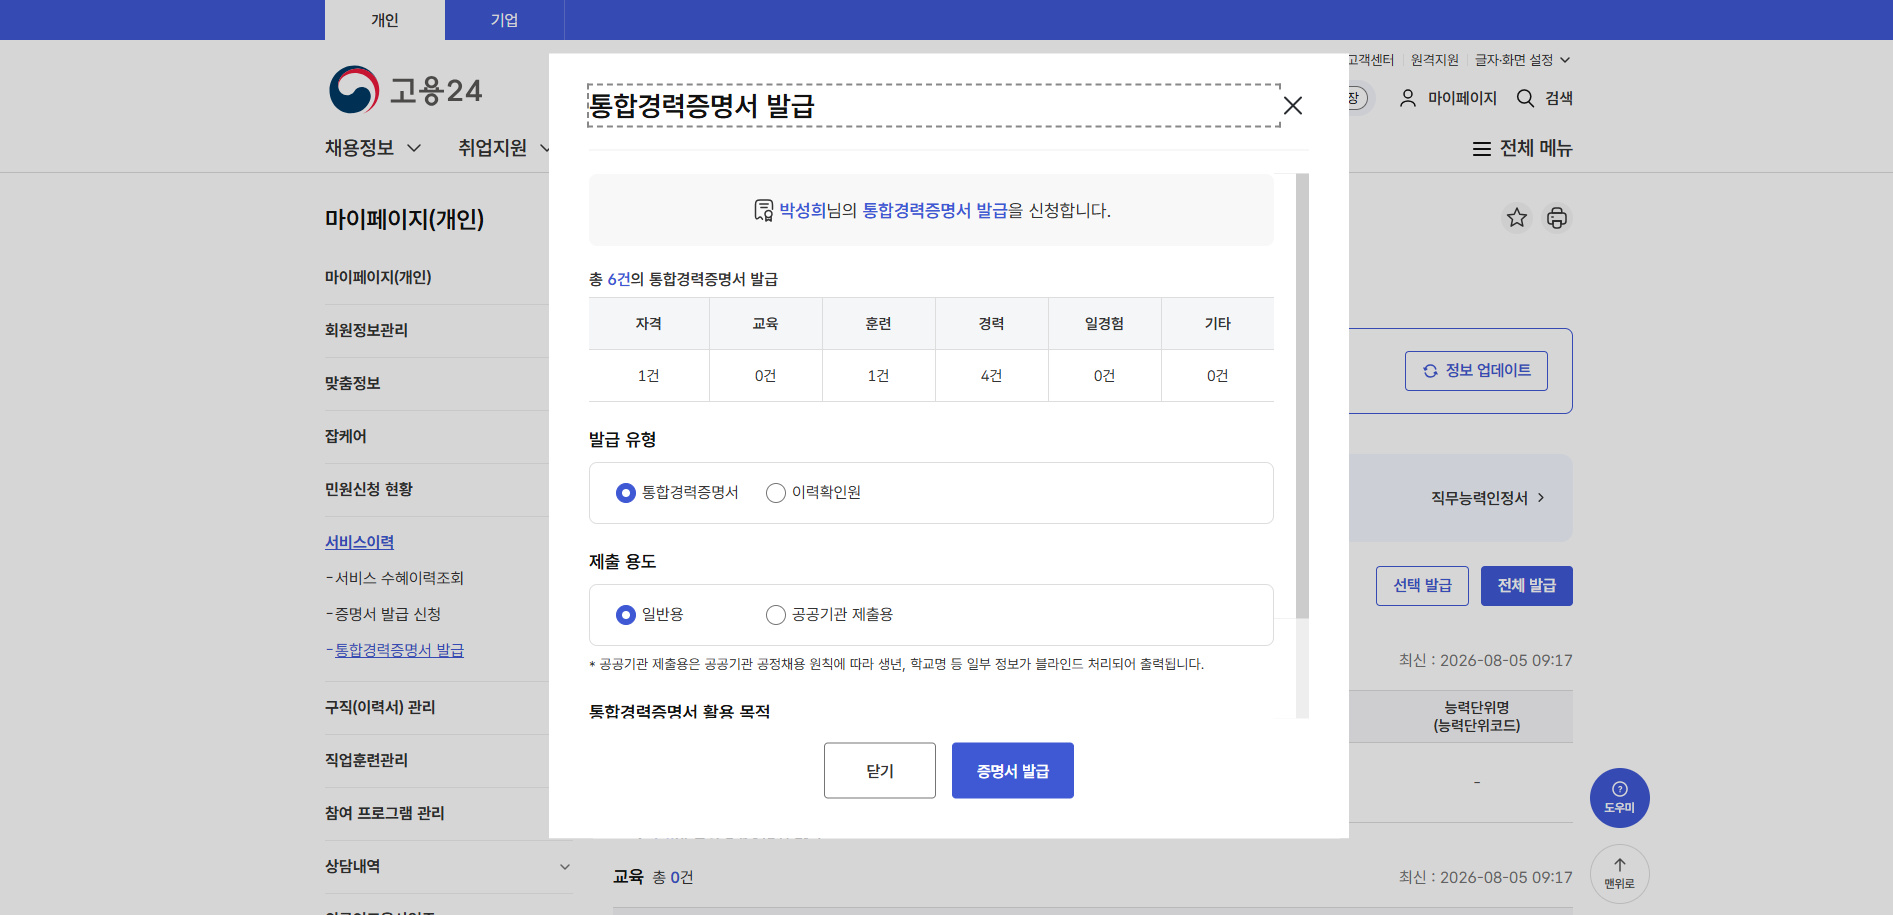Choose 공공기관 제출용 submission purpose
Image resolution: width=1893 pixels, height=915 pixels.
coord(776,615)
